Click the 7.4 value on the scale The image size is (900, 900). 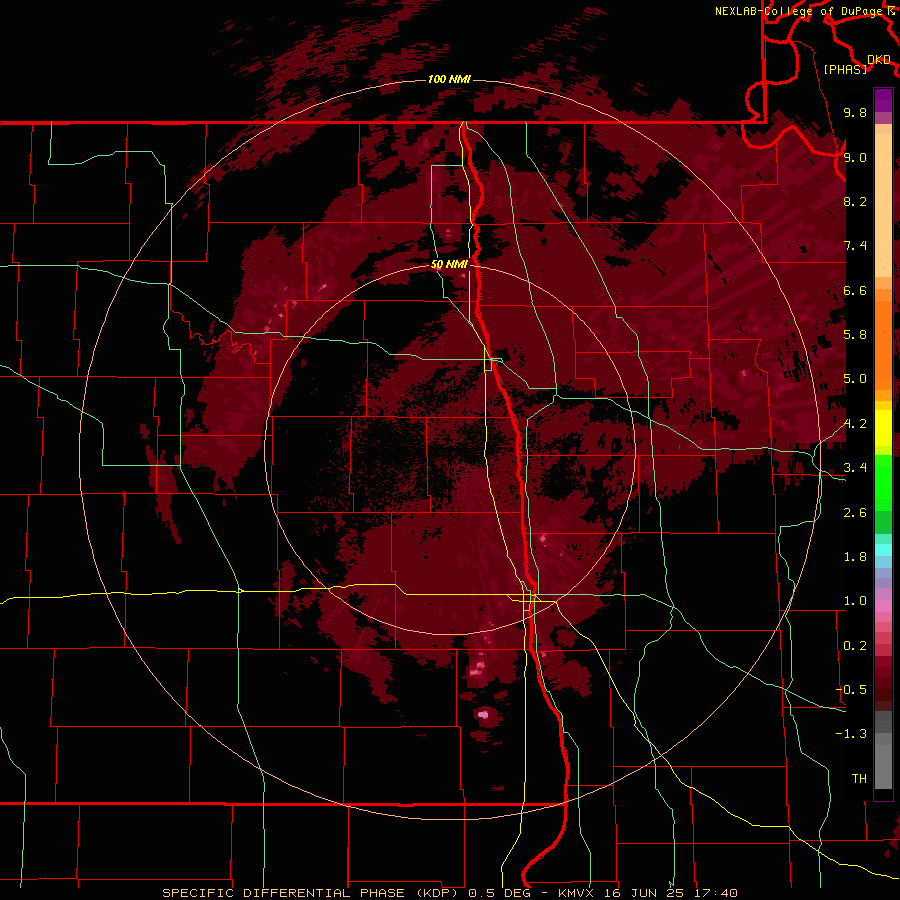pyautogui.click(x=855, y=246)
